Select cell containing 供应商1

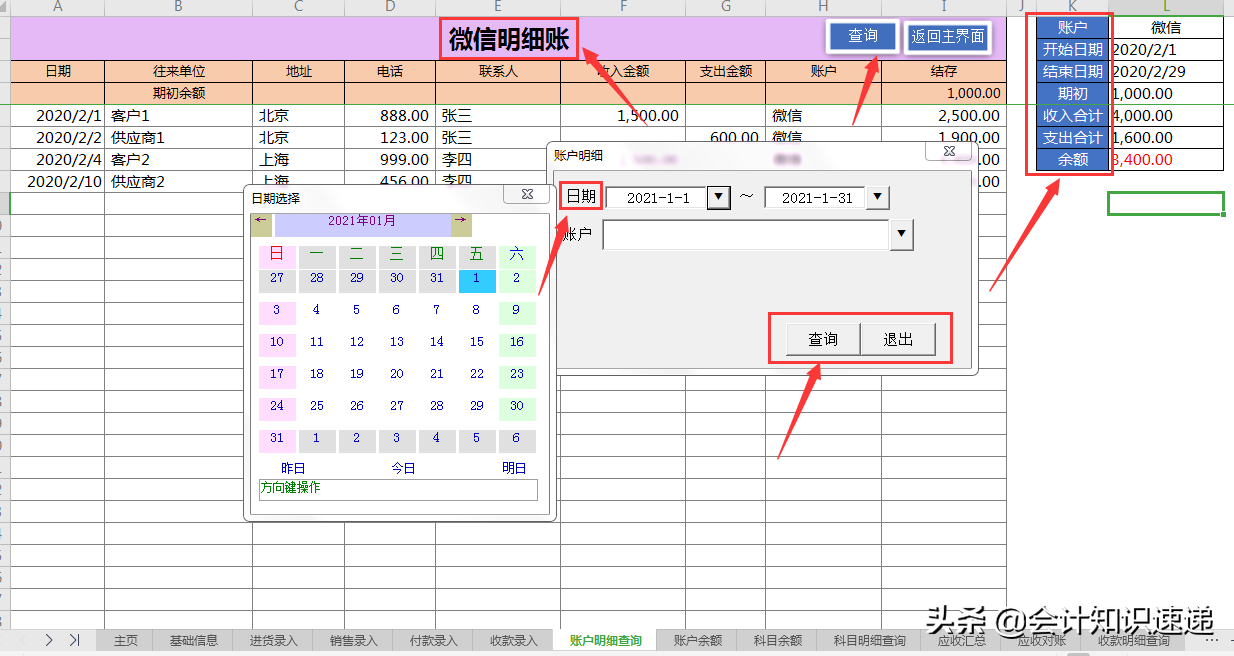click(x=178, y=138)
